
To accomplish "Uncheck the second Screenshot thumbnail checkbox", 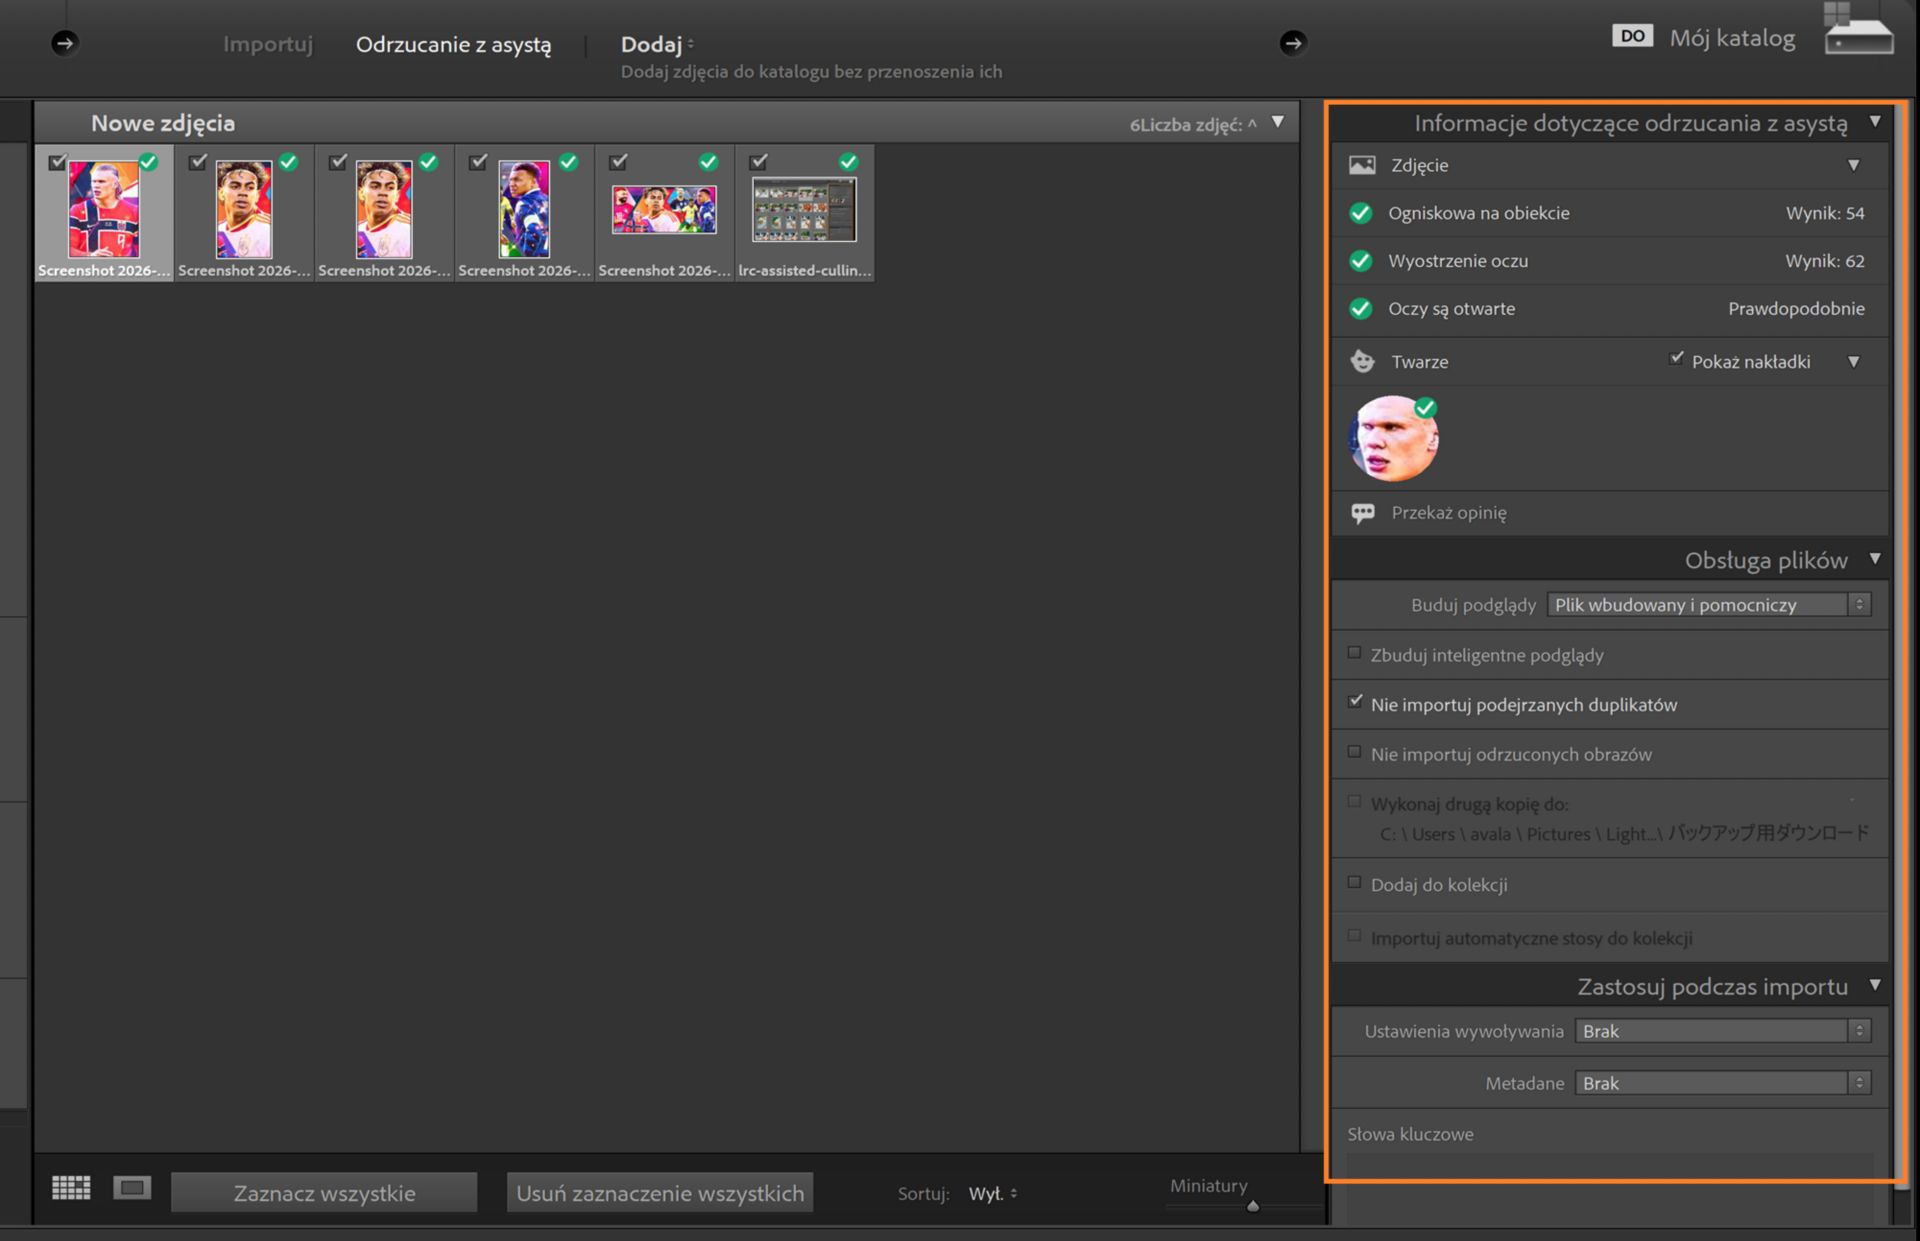I will tap(198, 161).
